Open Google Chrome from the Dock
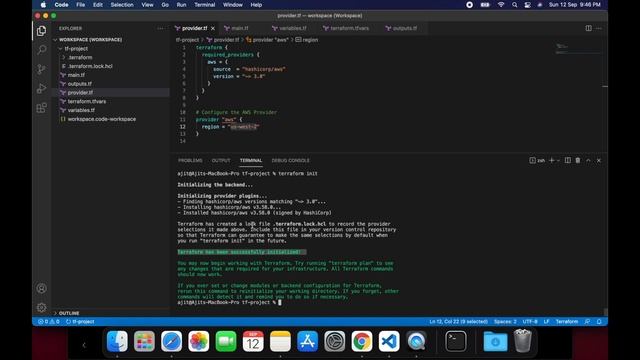The width and height of the screenshot is (640, 360). (x=362, y=341)
